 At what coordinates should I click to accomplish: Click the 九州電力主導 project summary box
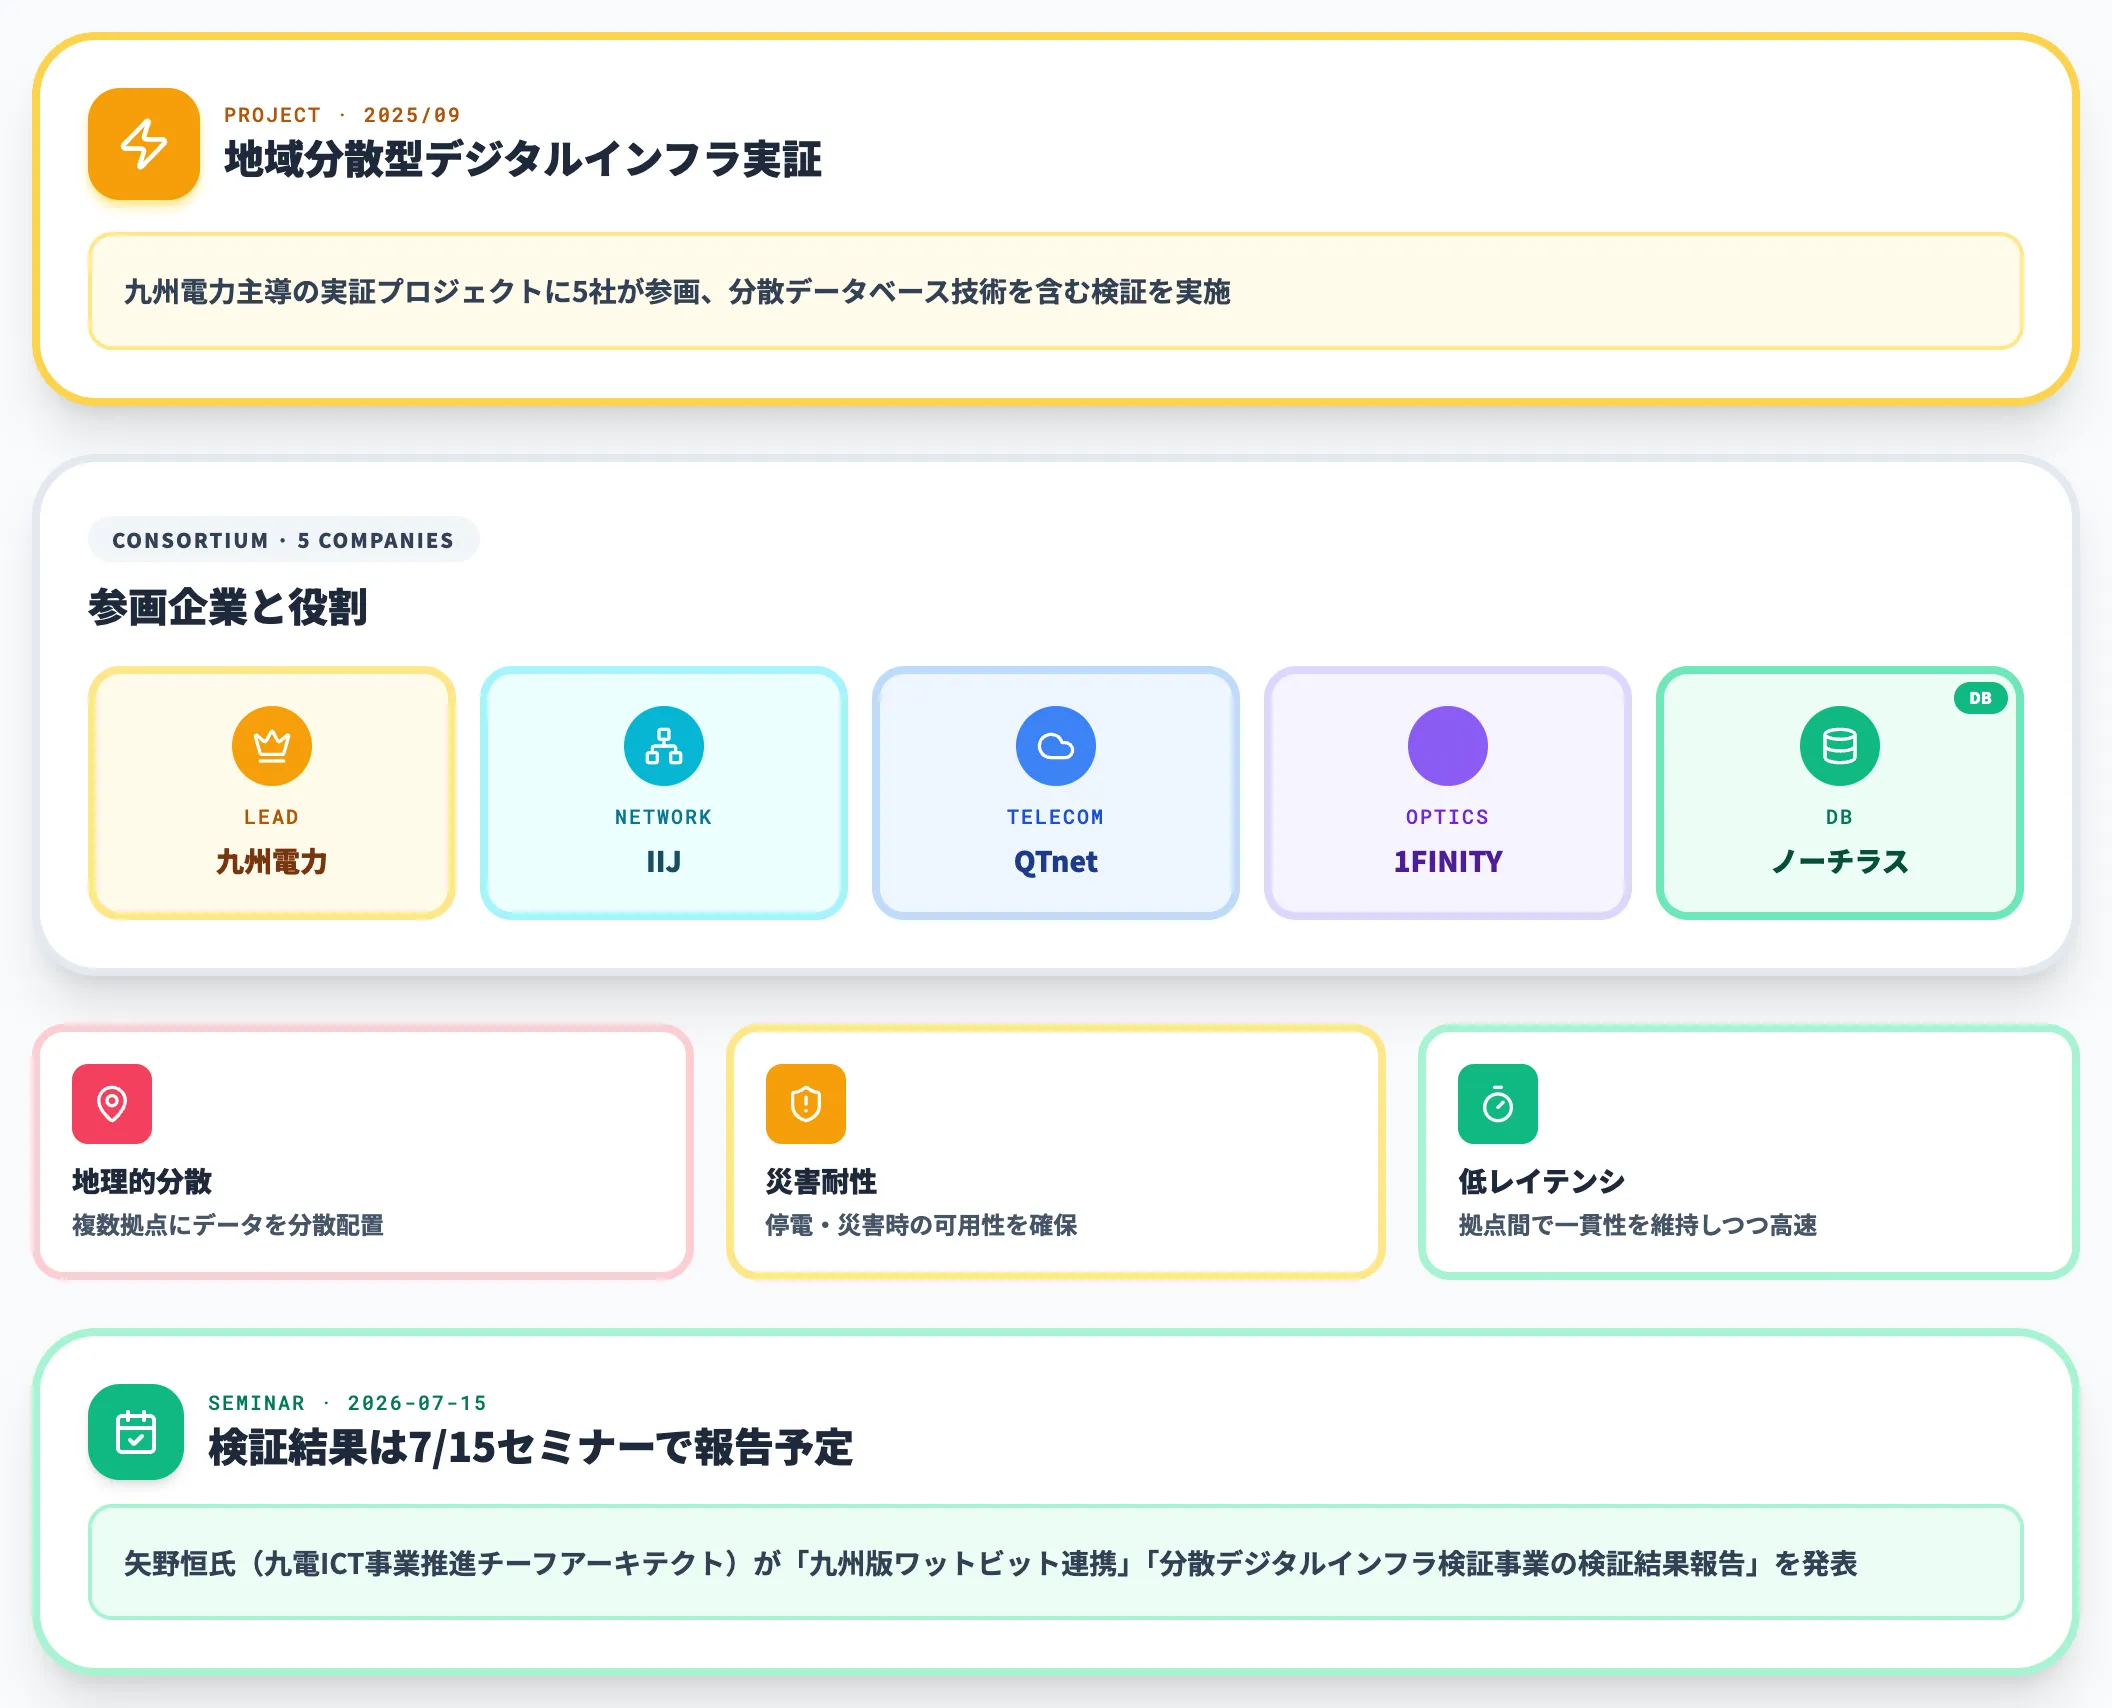[x=1056, y=291]
